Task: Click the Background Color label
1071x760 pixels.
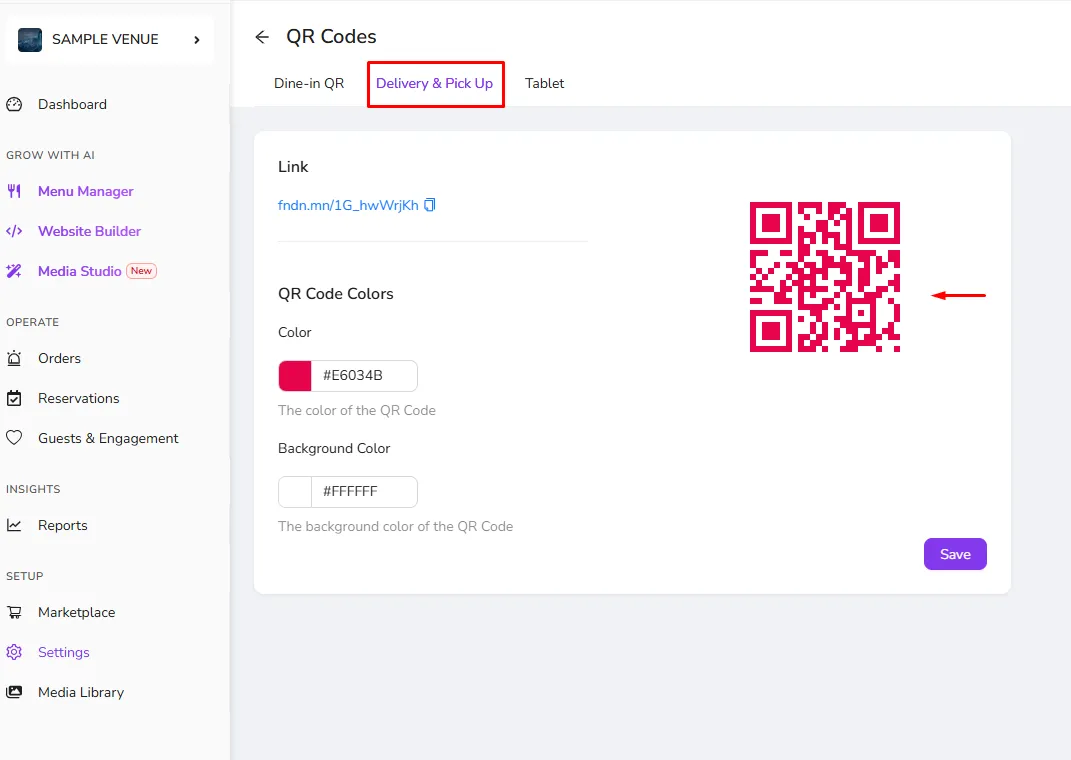Action: [334, 449]
